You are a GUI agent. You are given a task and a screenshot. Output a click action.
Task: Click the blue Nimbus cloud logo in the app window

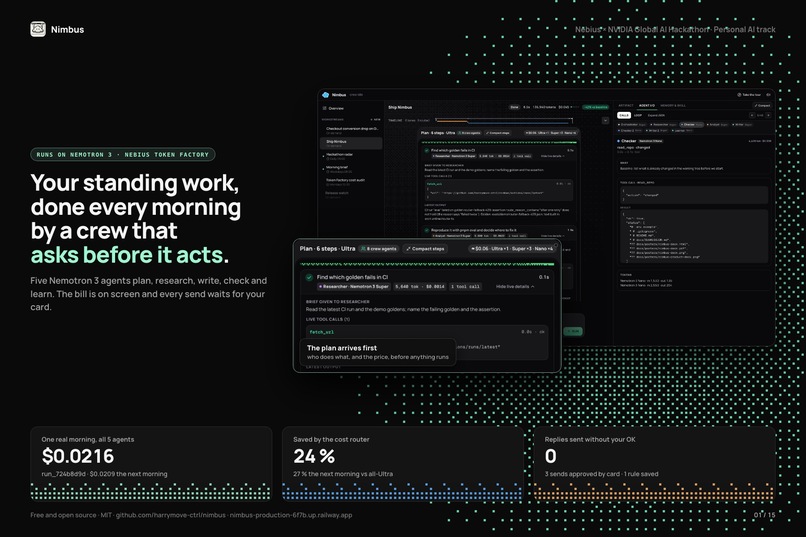click(325, 95)
